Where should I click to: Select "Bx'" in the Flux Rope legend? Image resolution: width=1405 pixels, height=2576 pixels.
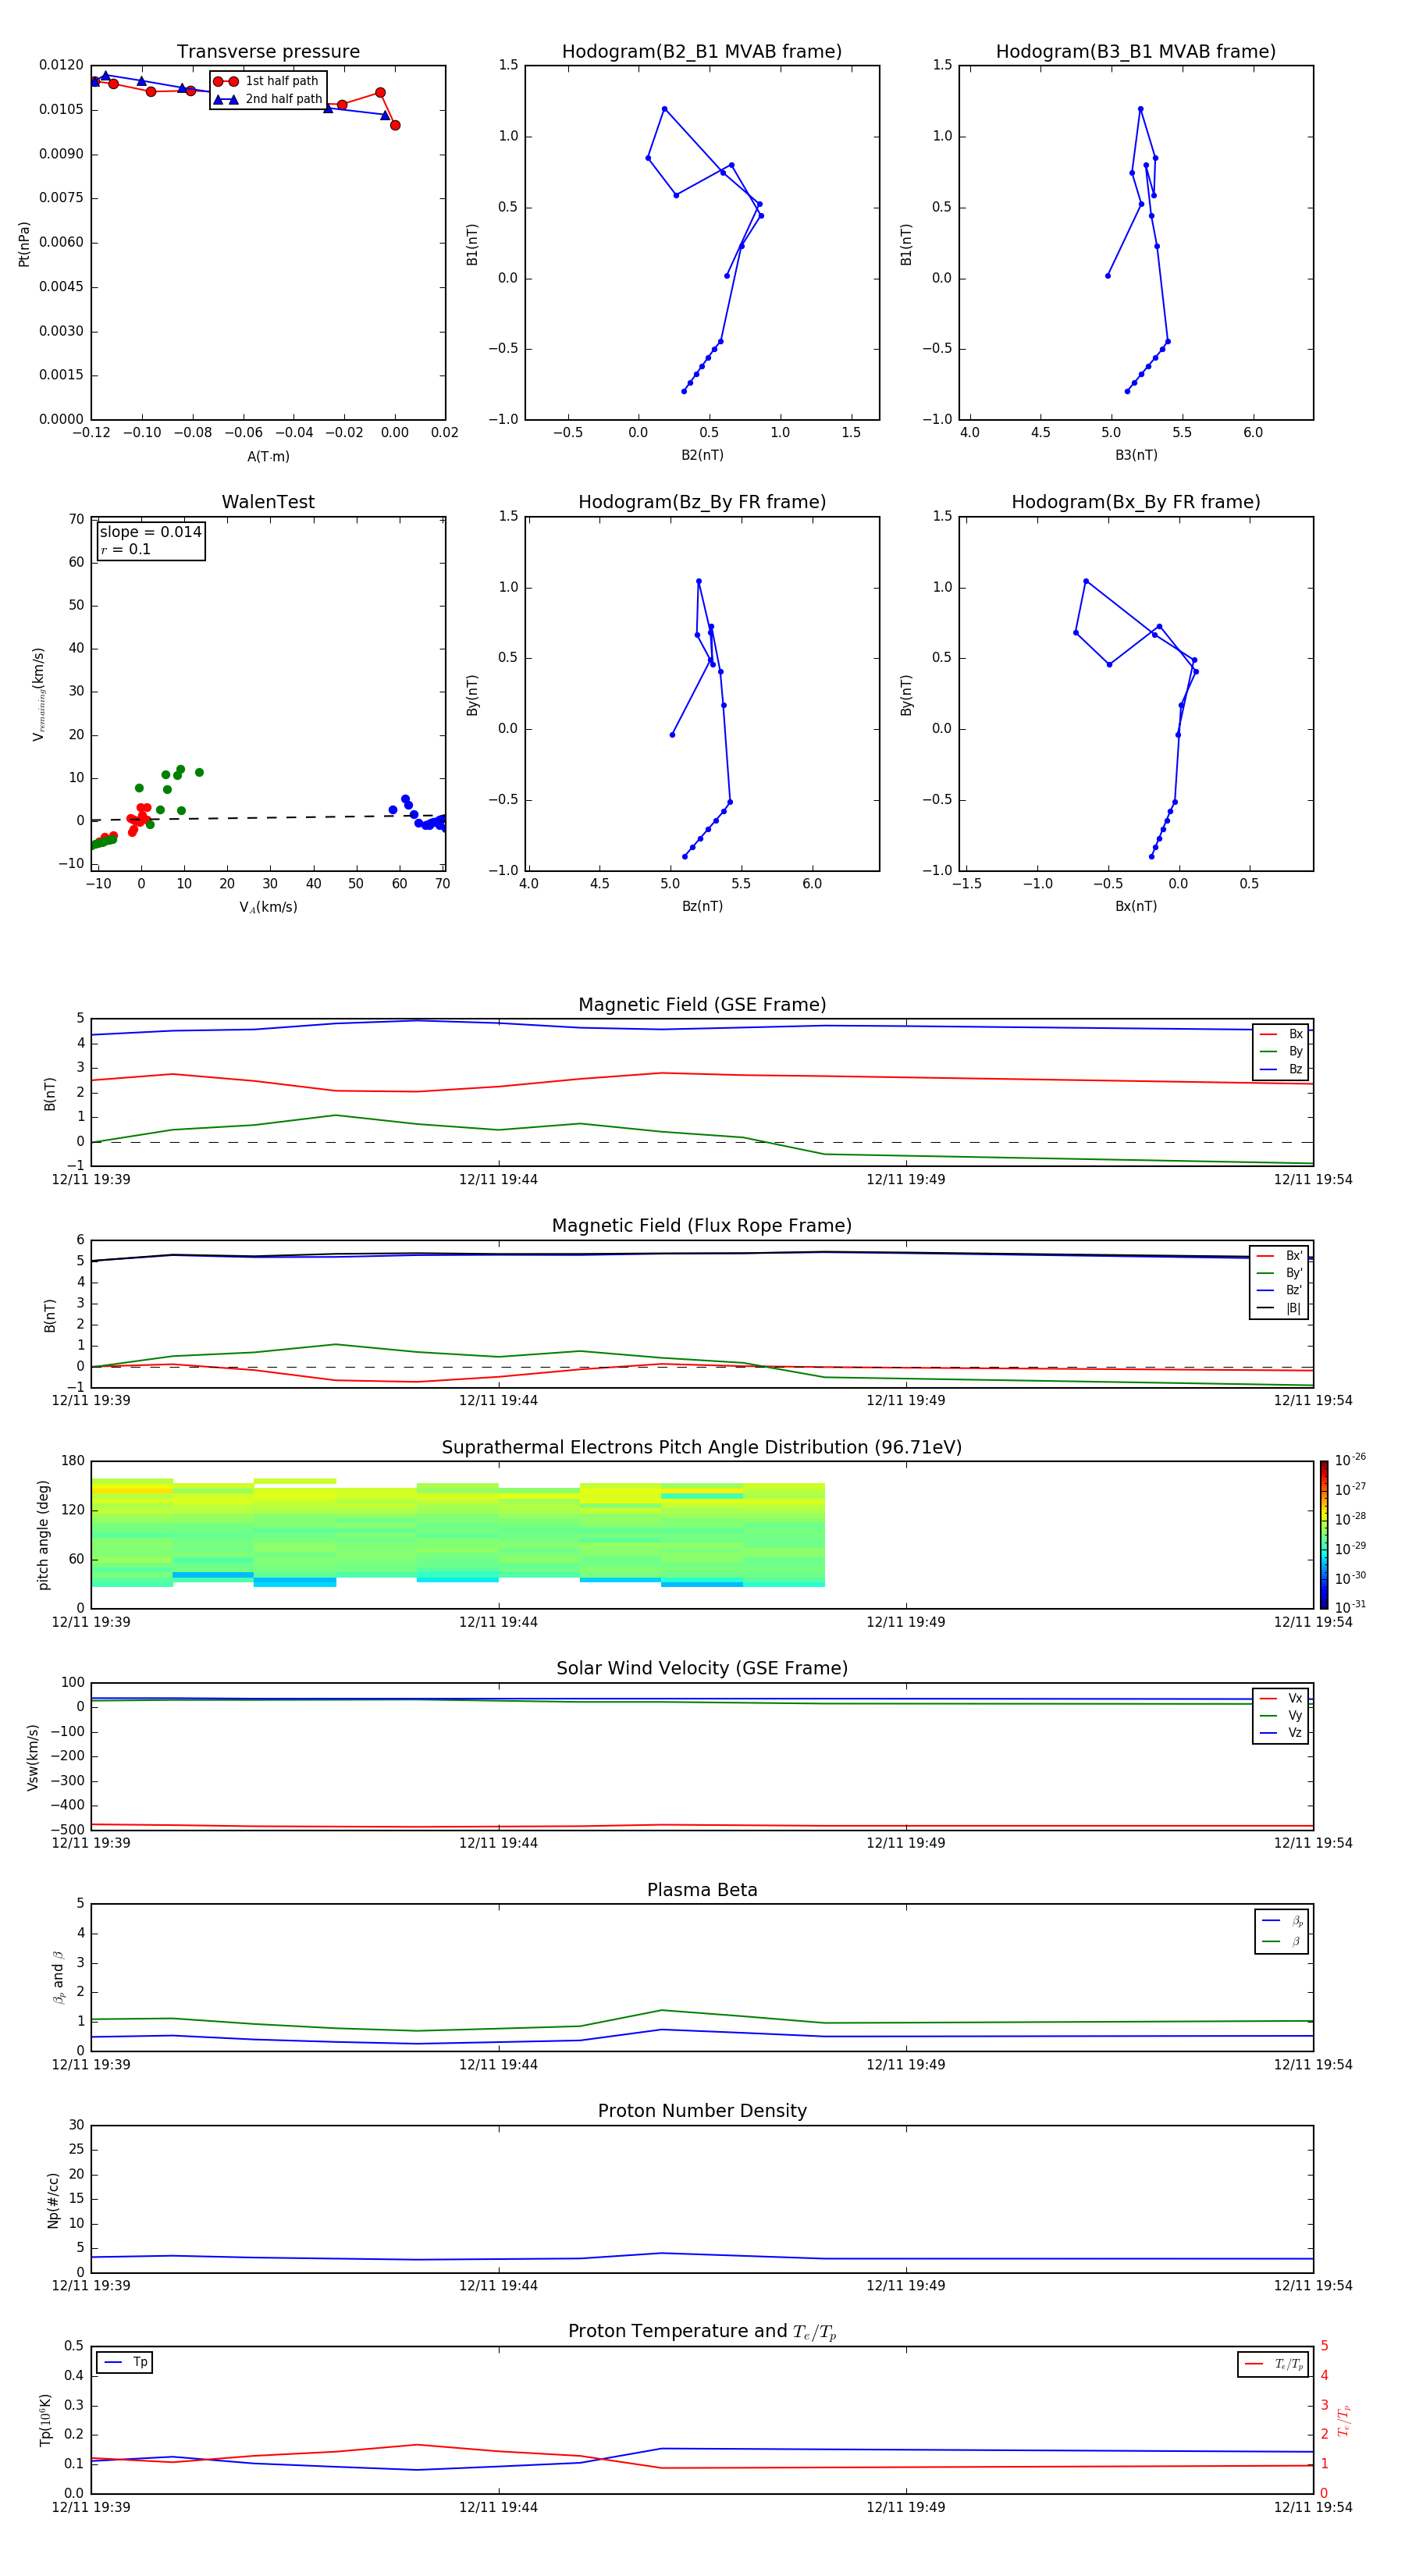pos(1280,1256)
